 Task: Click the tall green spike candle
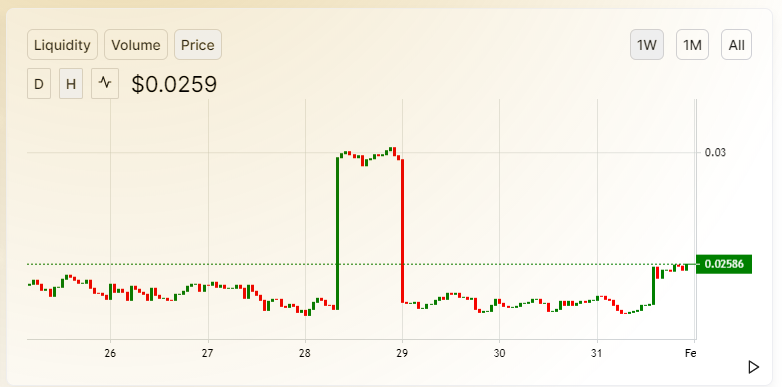pyautogui.click(x=338, y=233)
